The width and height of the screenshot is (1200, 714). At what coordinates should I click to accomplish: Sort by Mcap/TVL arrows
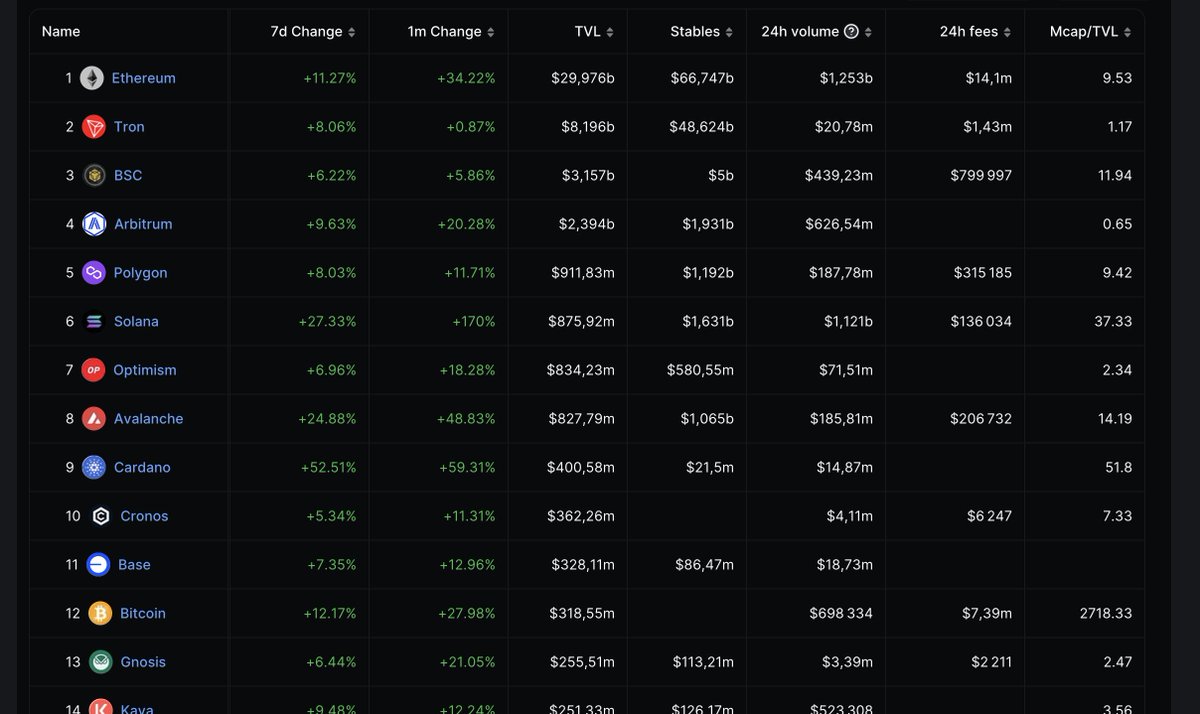(x=1127, y=32)
